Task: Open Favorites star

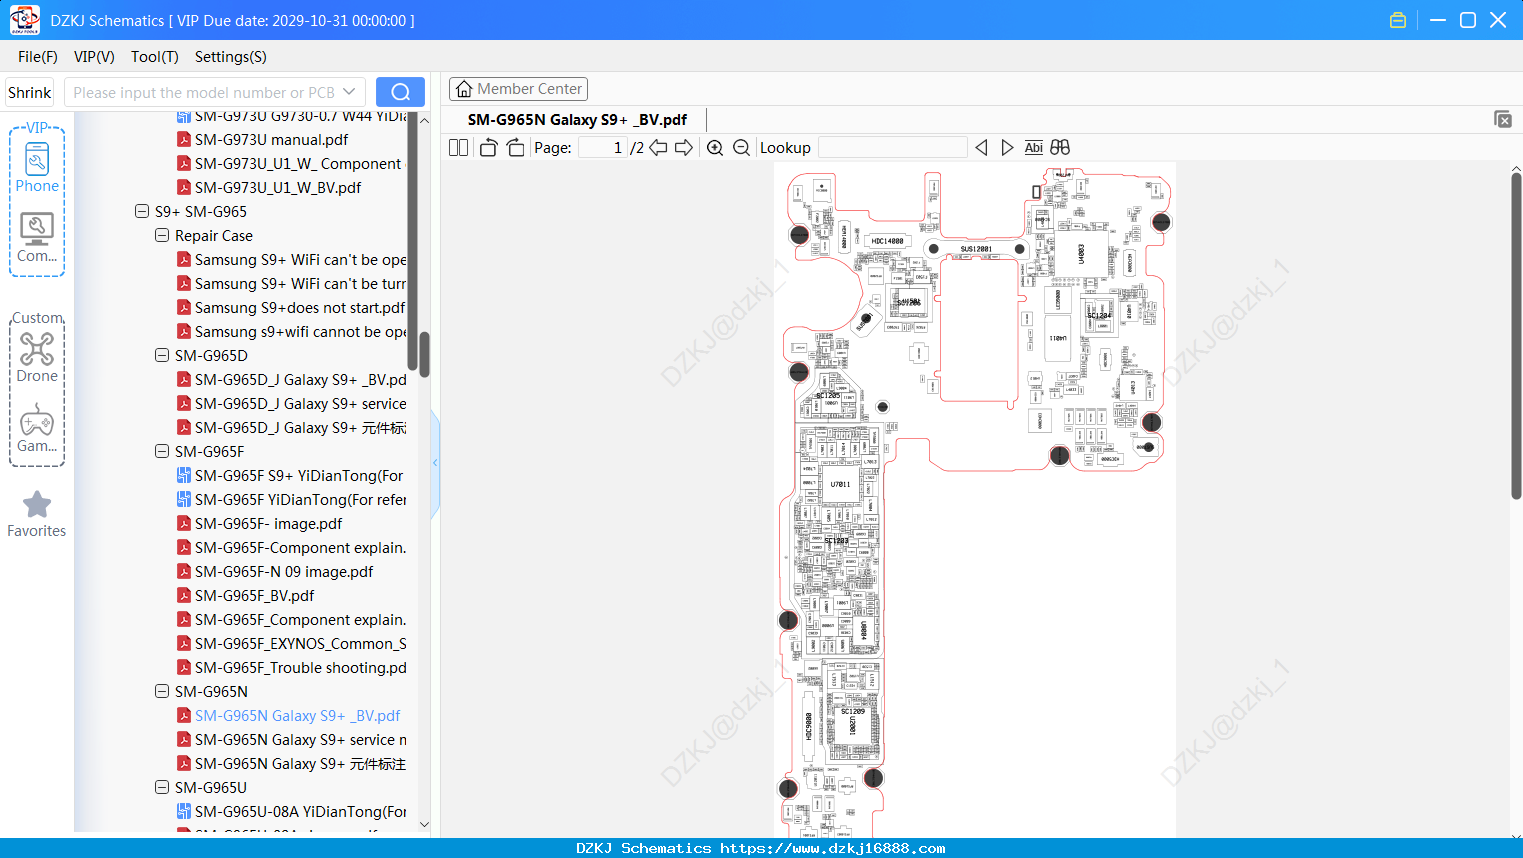Action: (37, 514)
